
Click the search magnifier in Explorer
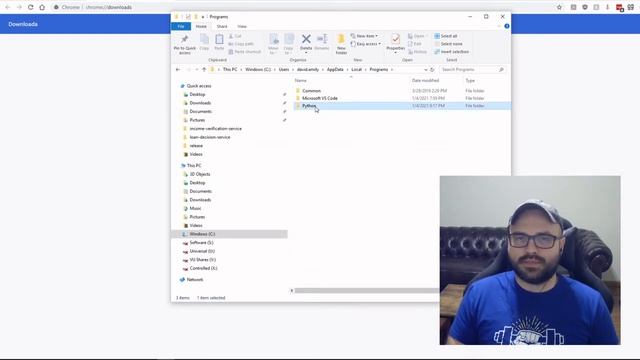[x=501, y=70]
